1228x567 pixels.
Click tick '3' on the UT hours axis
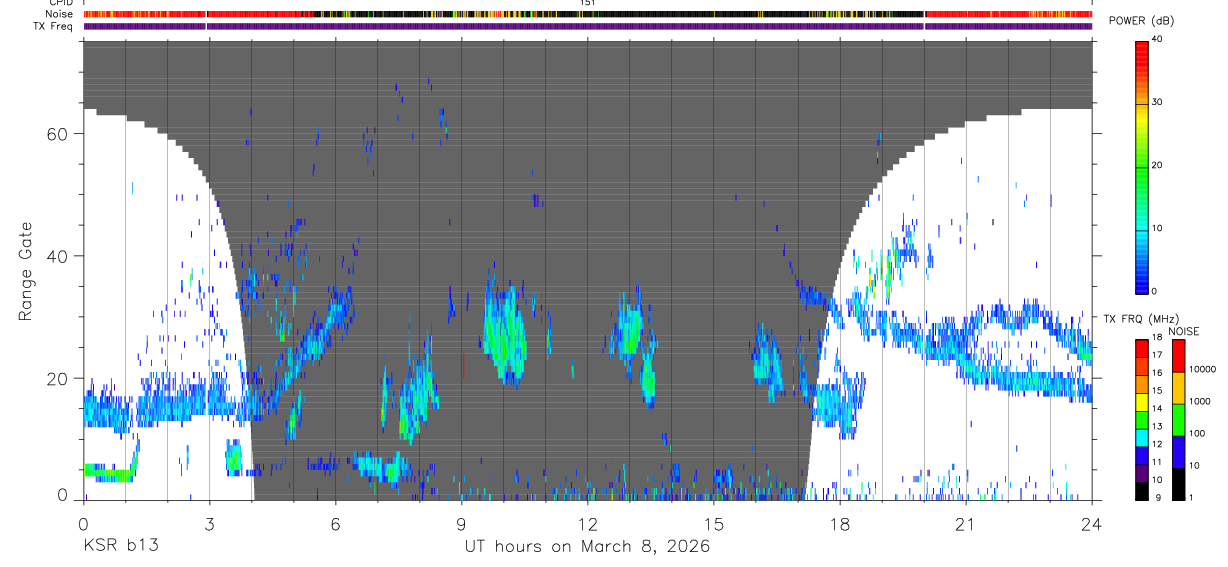[x=209, y=524]
